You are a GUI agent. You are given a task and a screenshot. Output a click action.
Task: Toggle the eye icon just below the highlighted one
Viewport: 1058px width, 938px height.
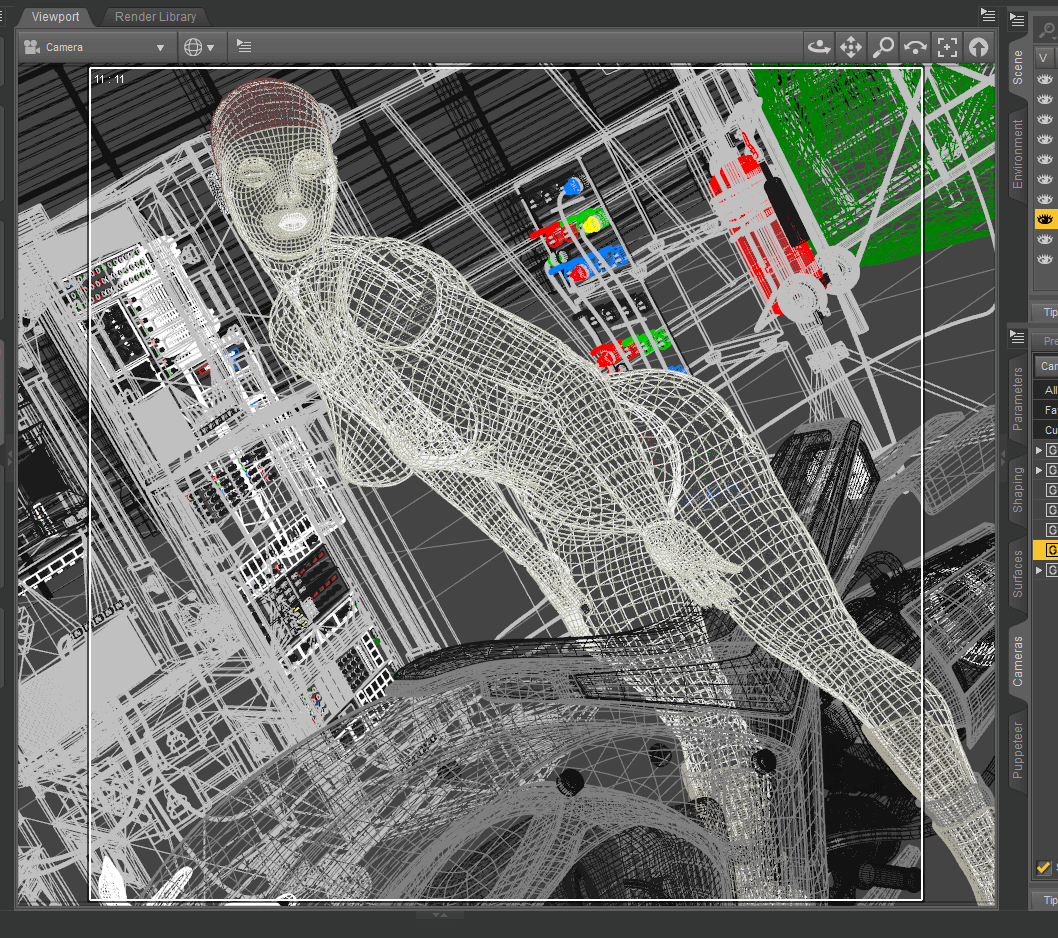(x=1045, y=239)
